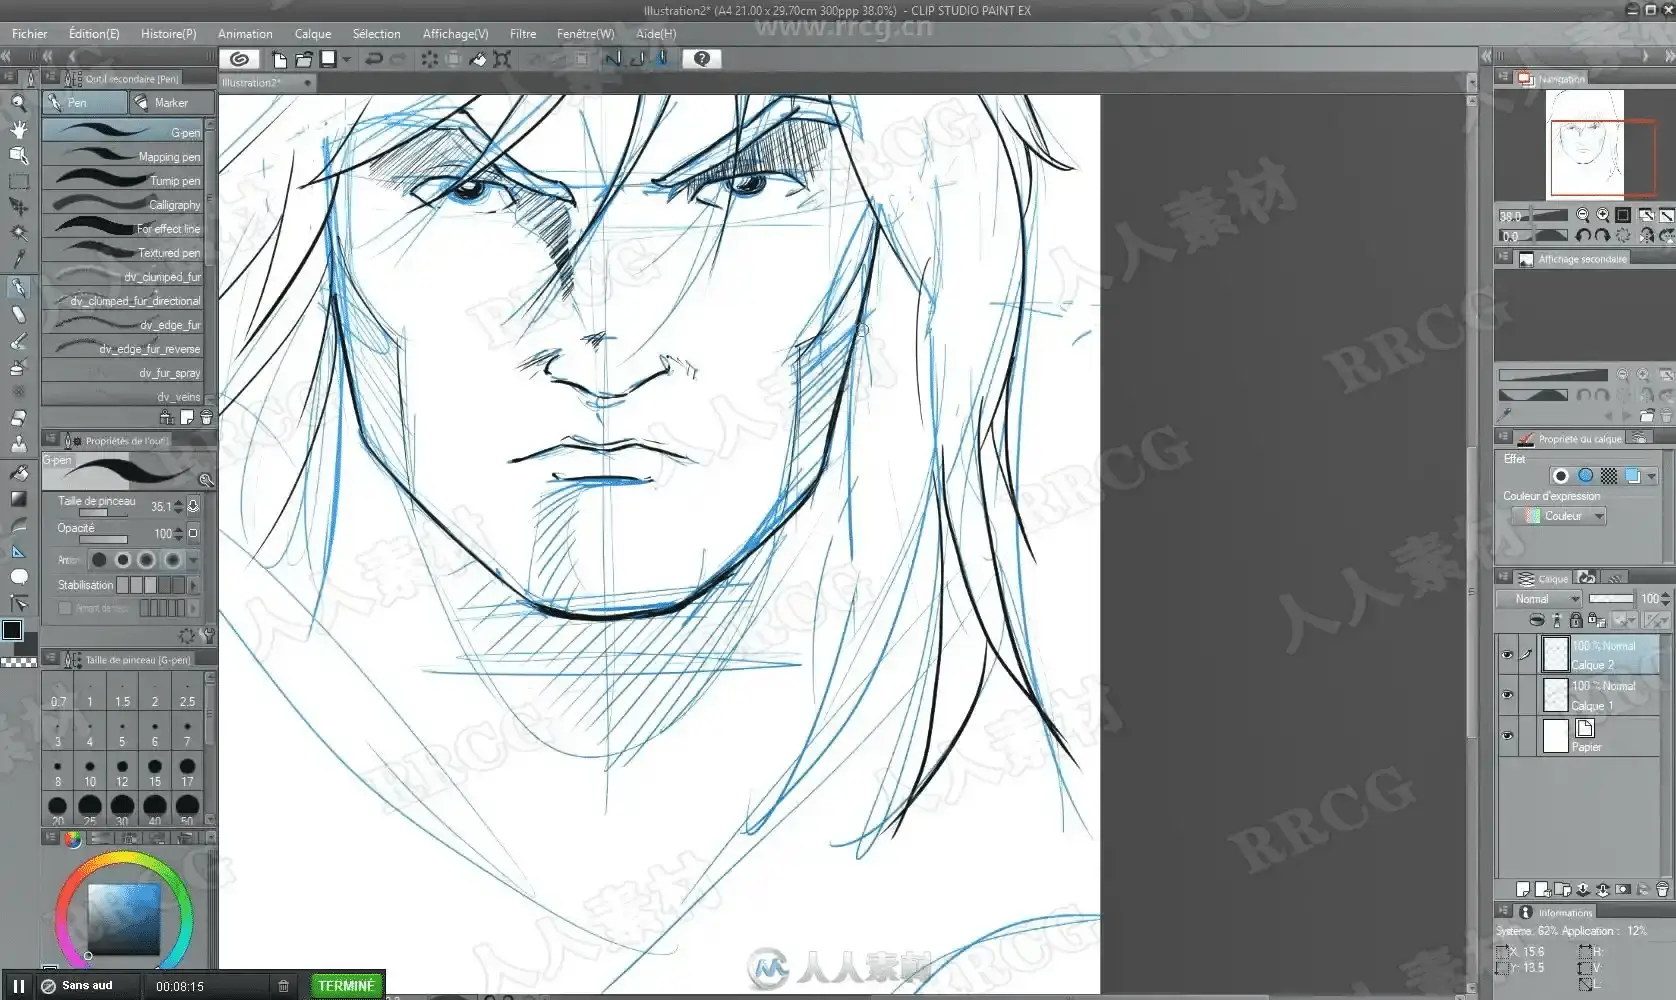Toggle the border effect circle in Effet row
Image resolution: width=1676 pixels, height=1000 pixels.
(x=1560, y=476)
